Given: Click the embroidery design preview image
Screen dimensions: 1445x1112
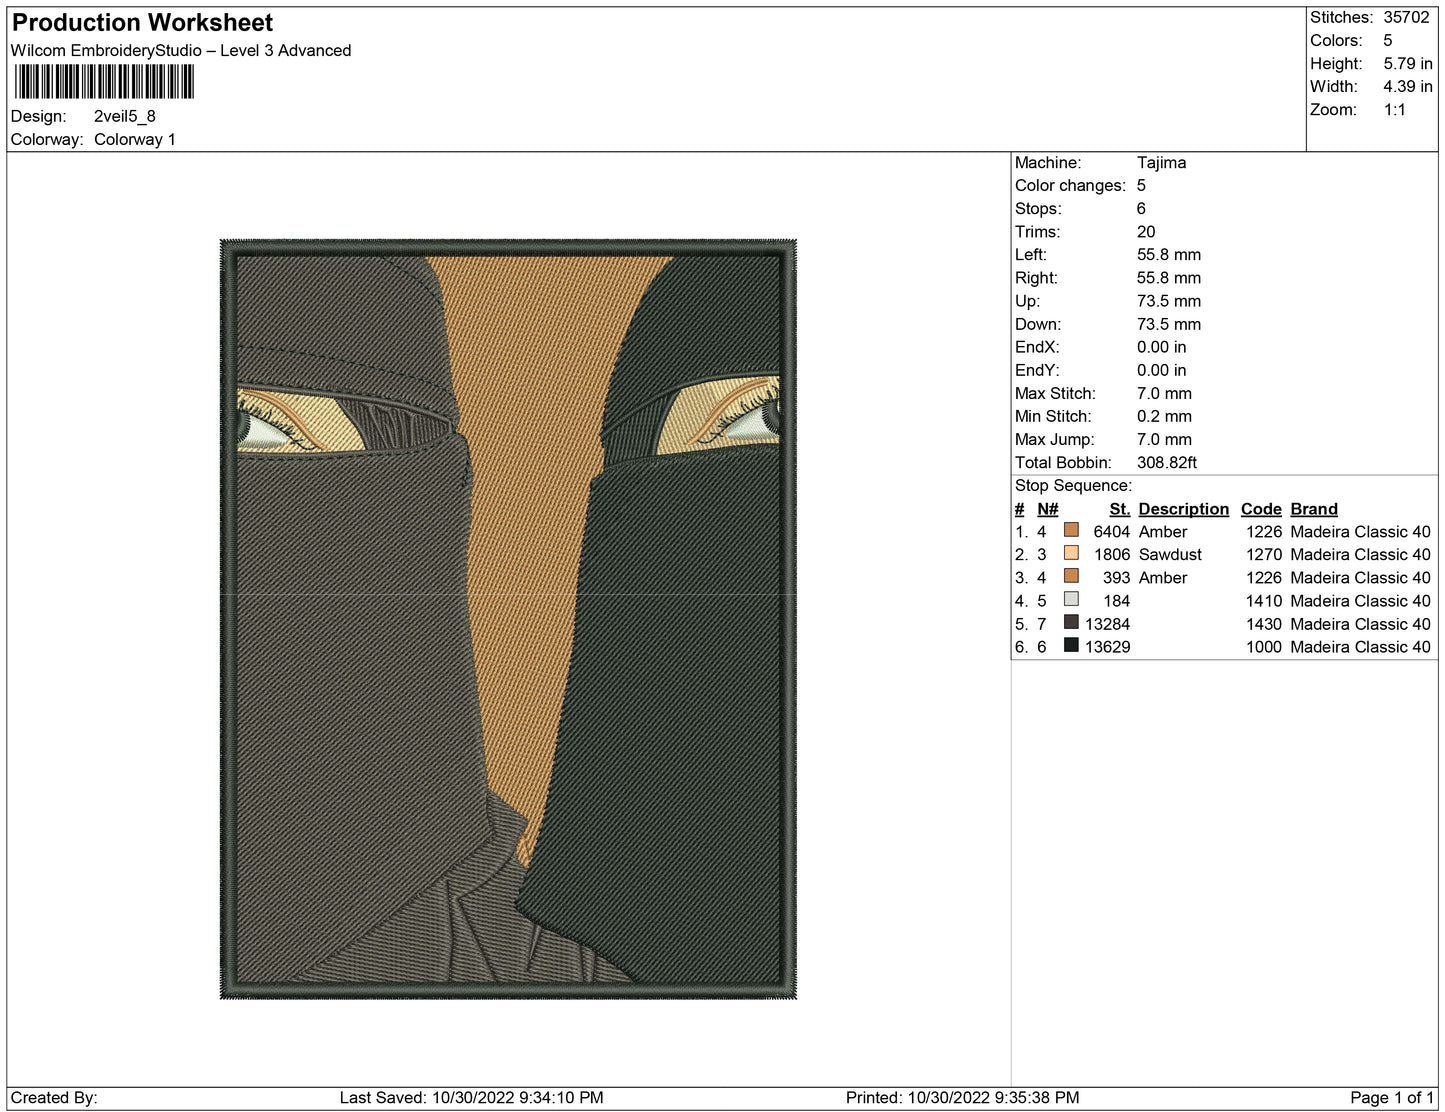Looking at the screenshot, I should (x=508, y=619).
